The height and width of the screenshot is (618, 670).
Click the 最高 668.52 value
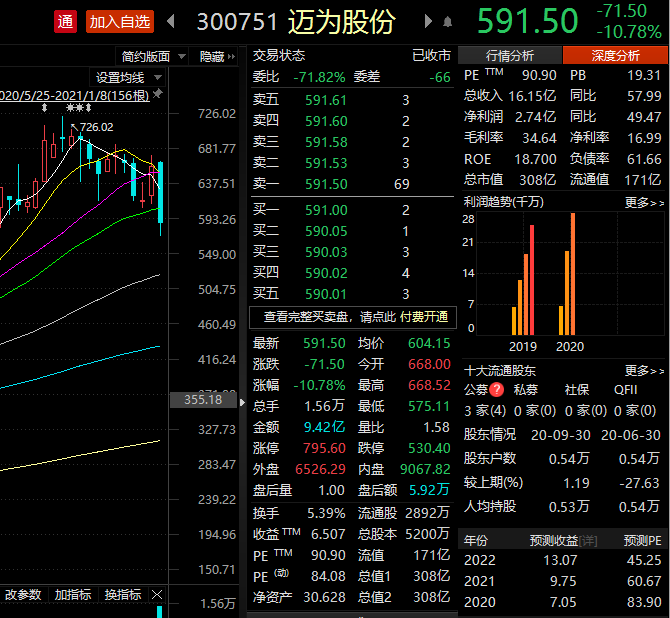tap(429, 385)
